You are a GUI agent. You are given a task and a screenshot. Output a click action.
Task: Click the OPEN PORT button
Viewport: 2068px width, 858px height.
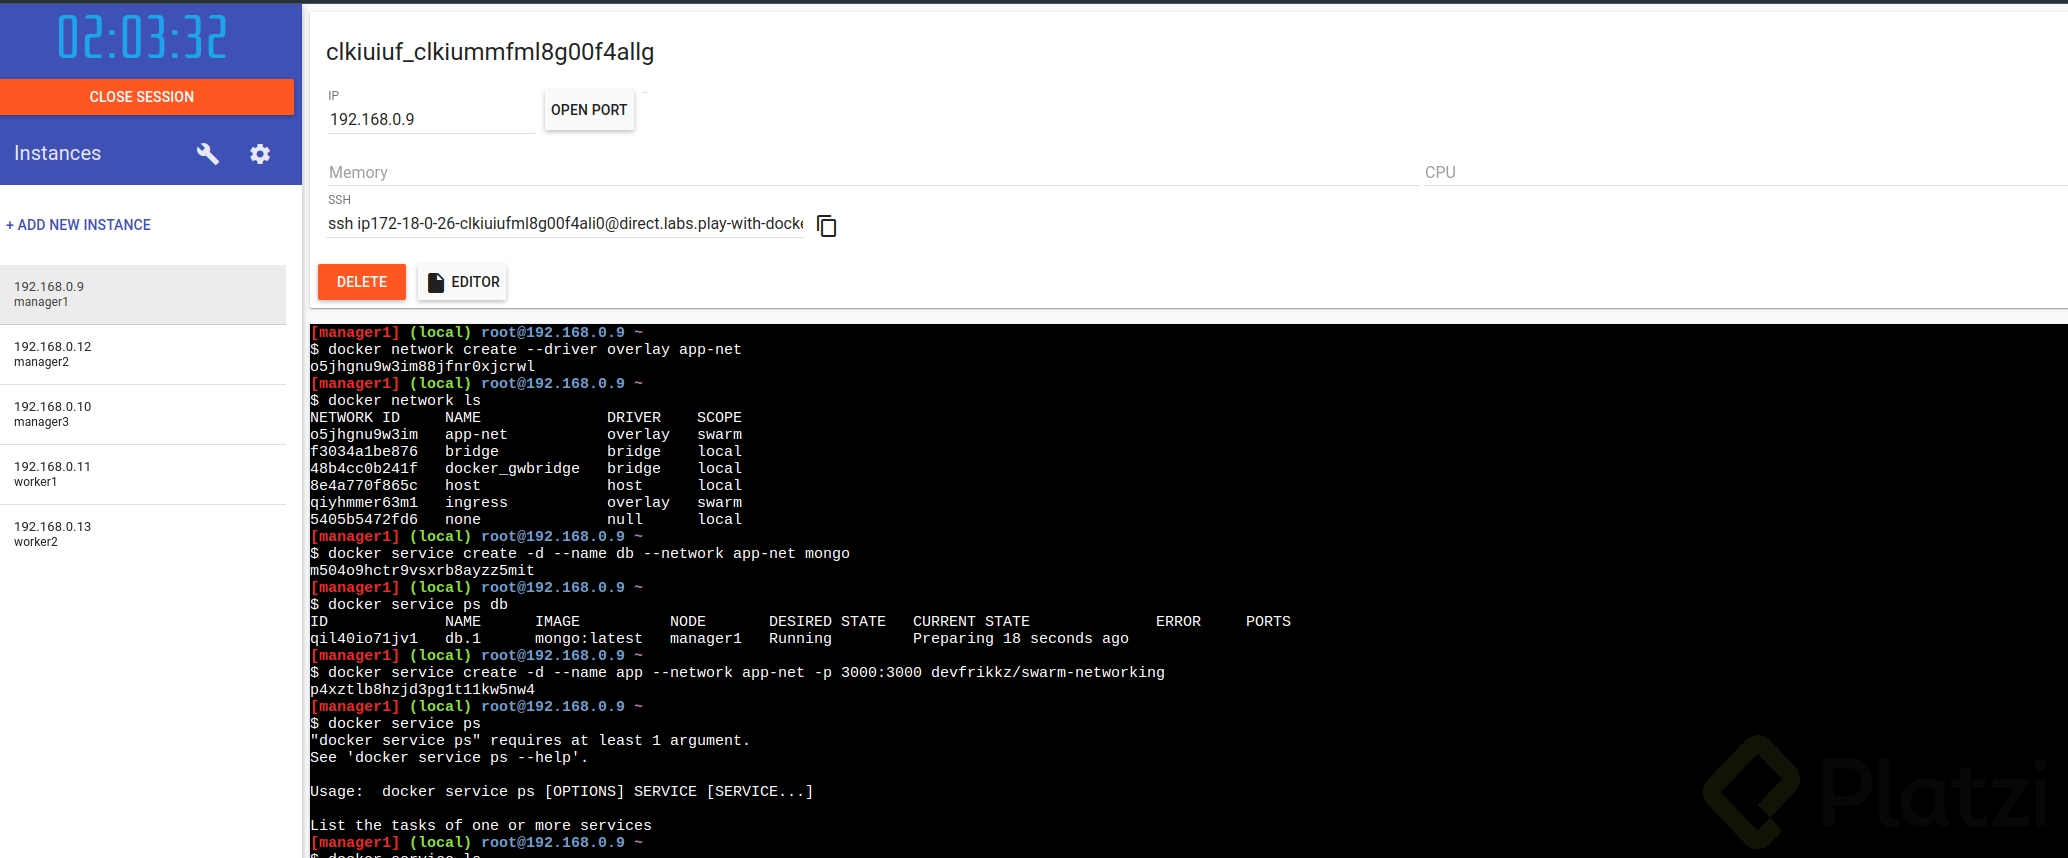[x=589, y=110]
